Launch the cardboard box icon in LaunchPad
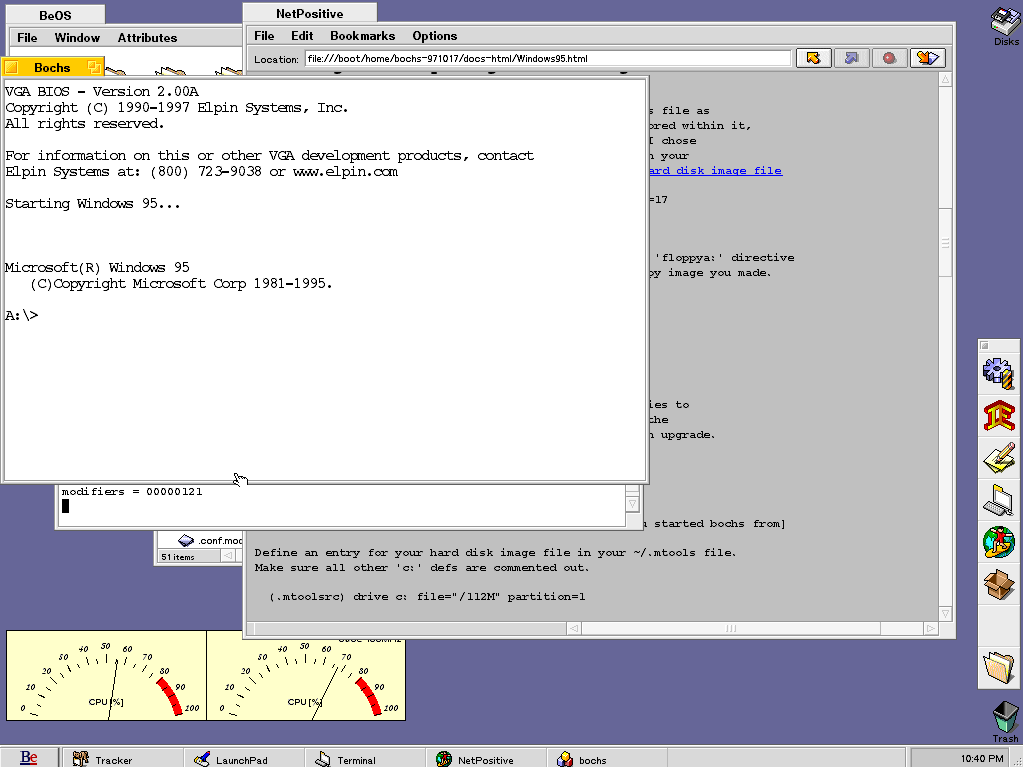 999,585
